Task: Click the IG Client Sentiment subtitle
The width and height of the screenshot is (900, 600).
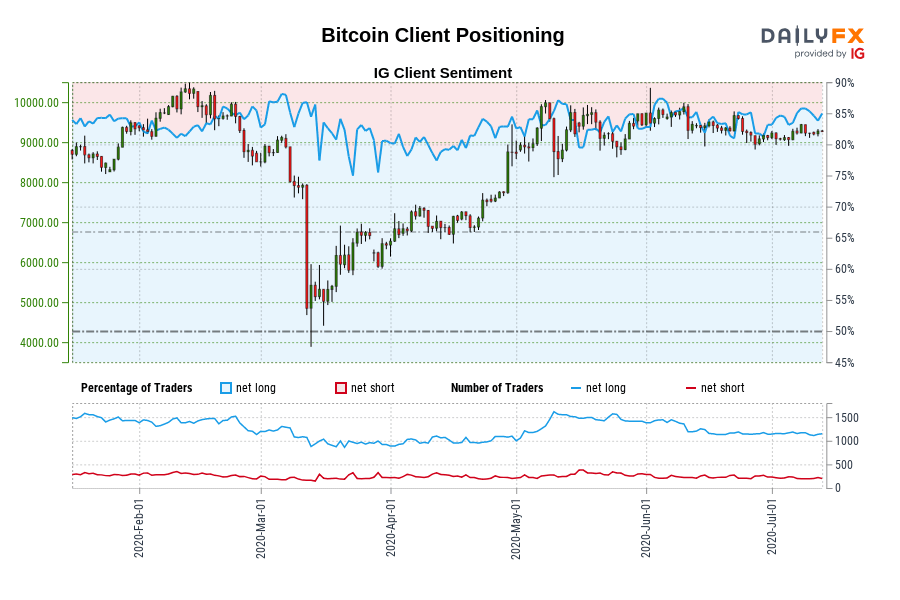Action: (x=443, y=73)
